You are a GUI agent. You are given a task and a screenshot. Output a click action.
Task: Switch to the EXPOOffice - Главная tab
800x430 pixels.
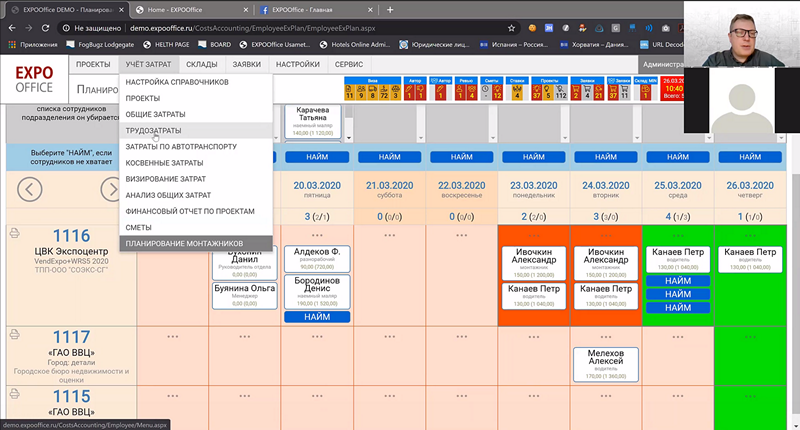[316, 10]
